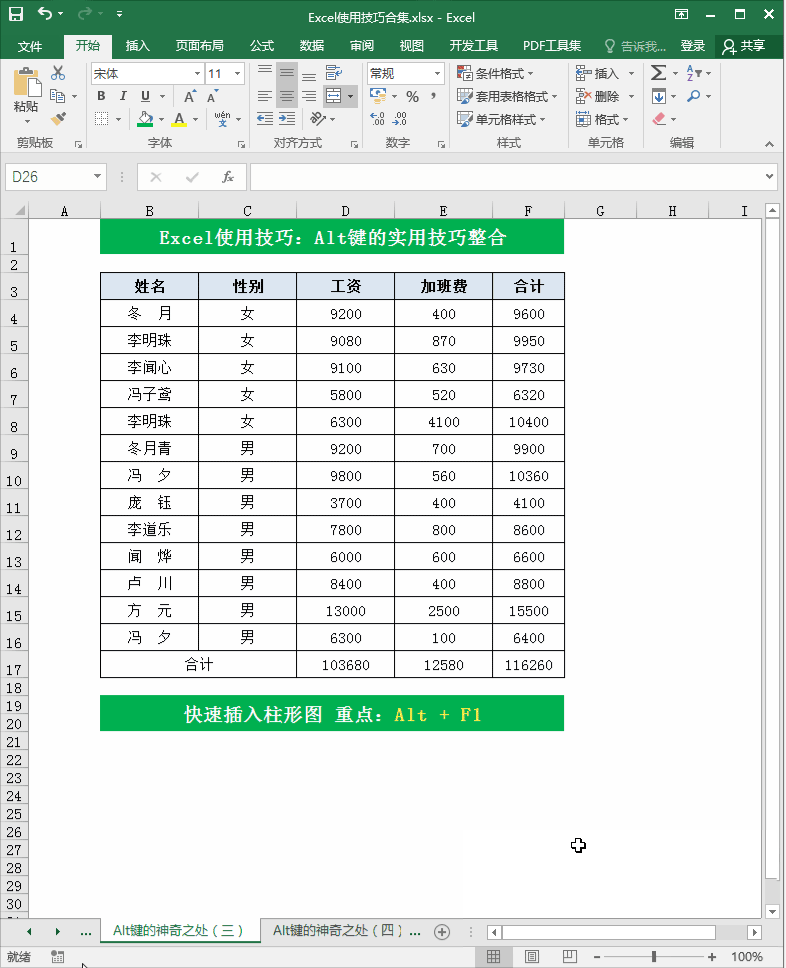Click the 格式 cells button
The height and width of the screenshot is (968, 786).
click(x=602, y=119)
